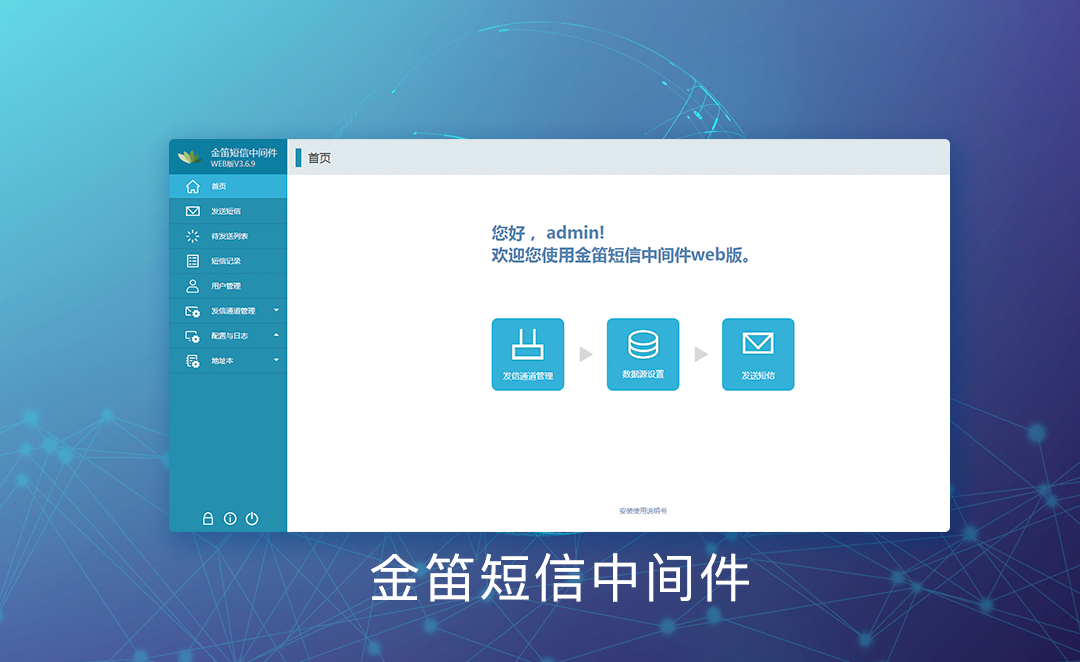Image resolution: width=1080 pixels, height=662 pixels.
Task: Click the 金笛 lotus logo icon
Action: point(189,157)
